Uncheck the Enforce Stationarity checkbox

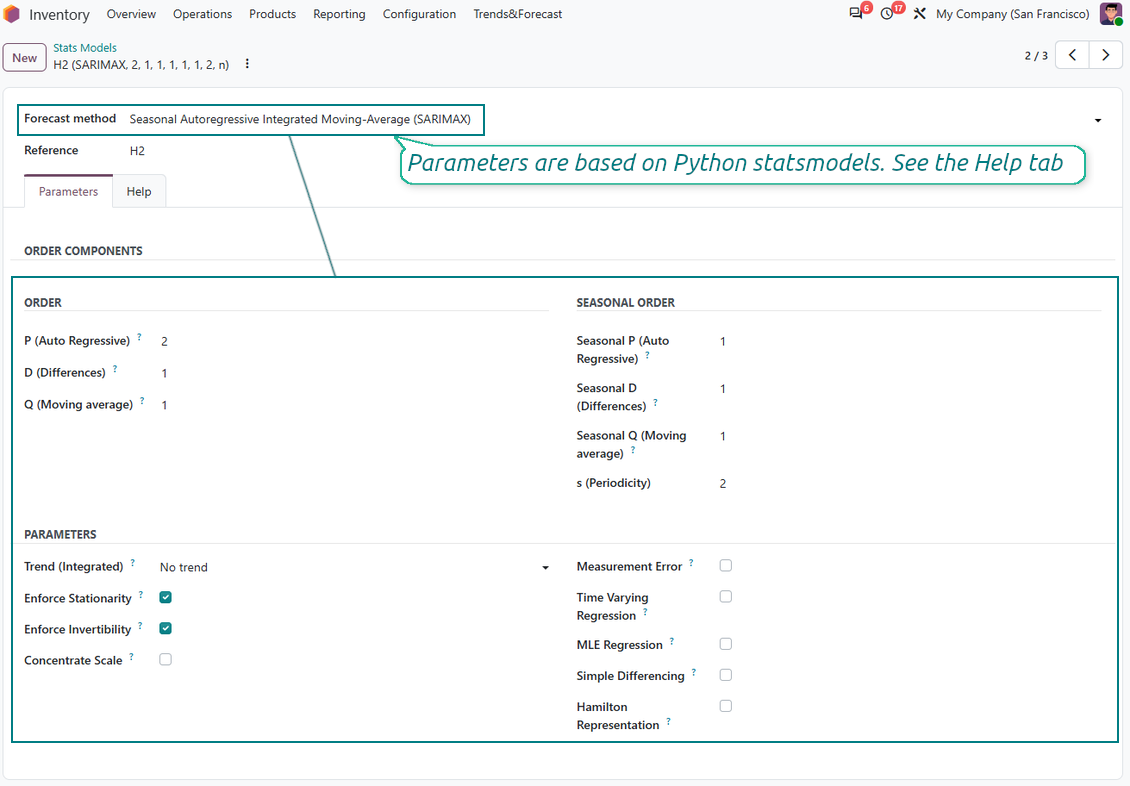tap(166, 597)
